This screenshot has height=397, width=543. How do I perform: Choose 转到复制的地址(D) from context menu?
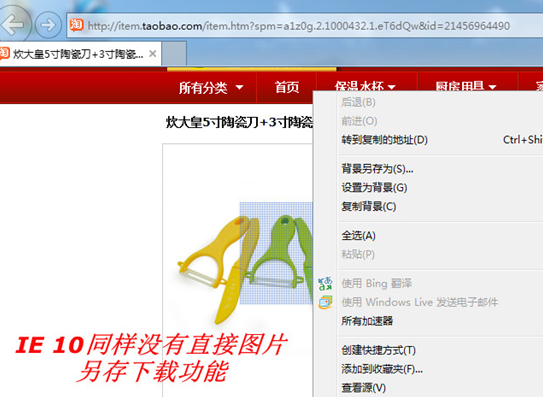pos(384,140)
